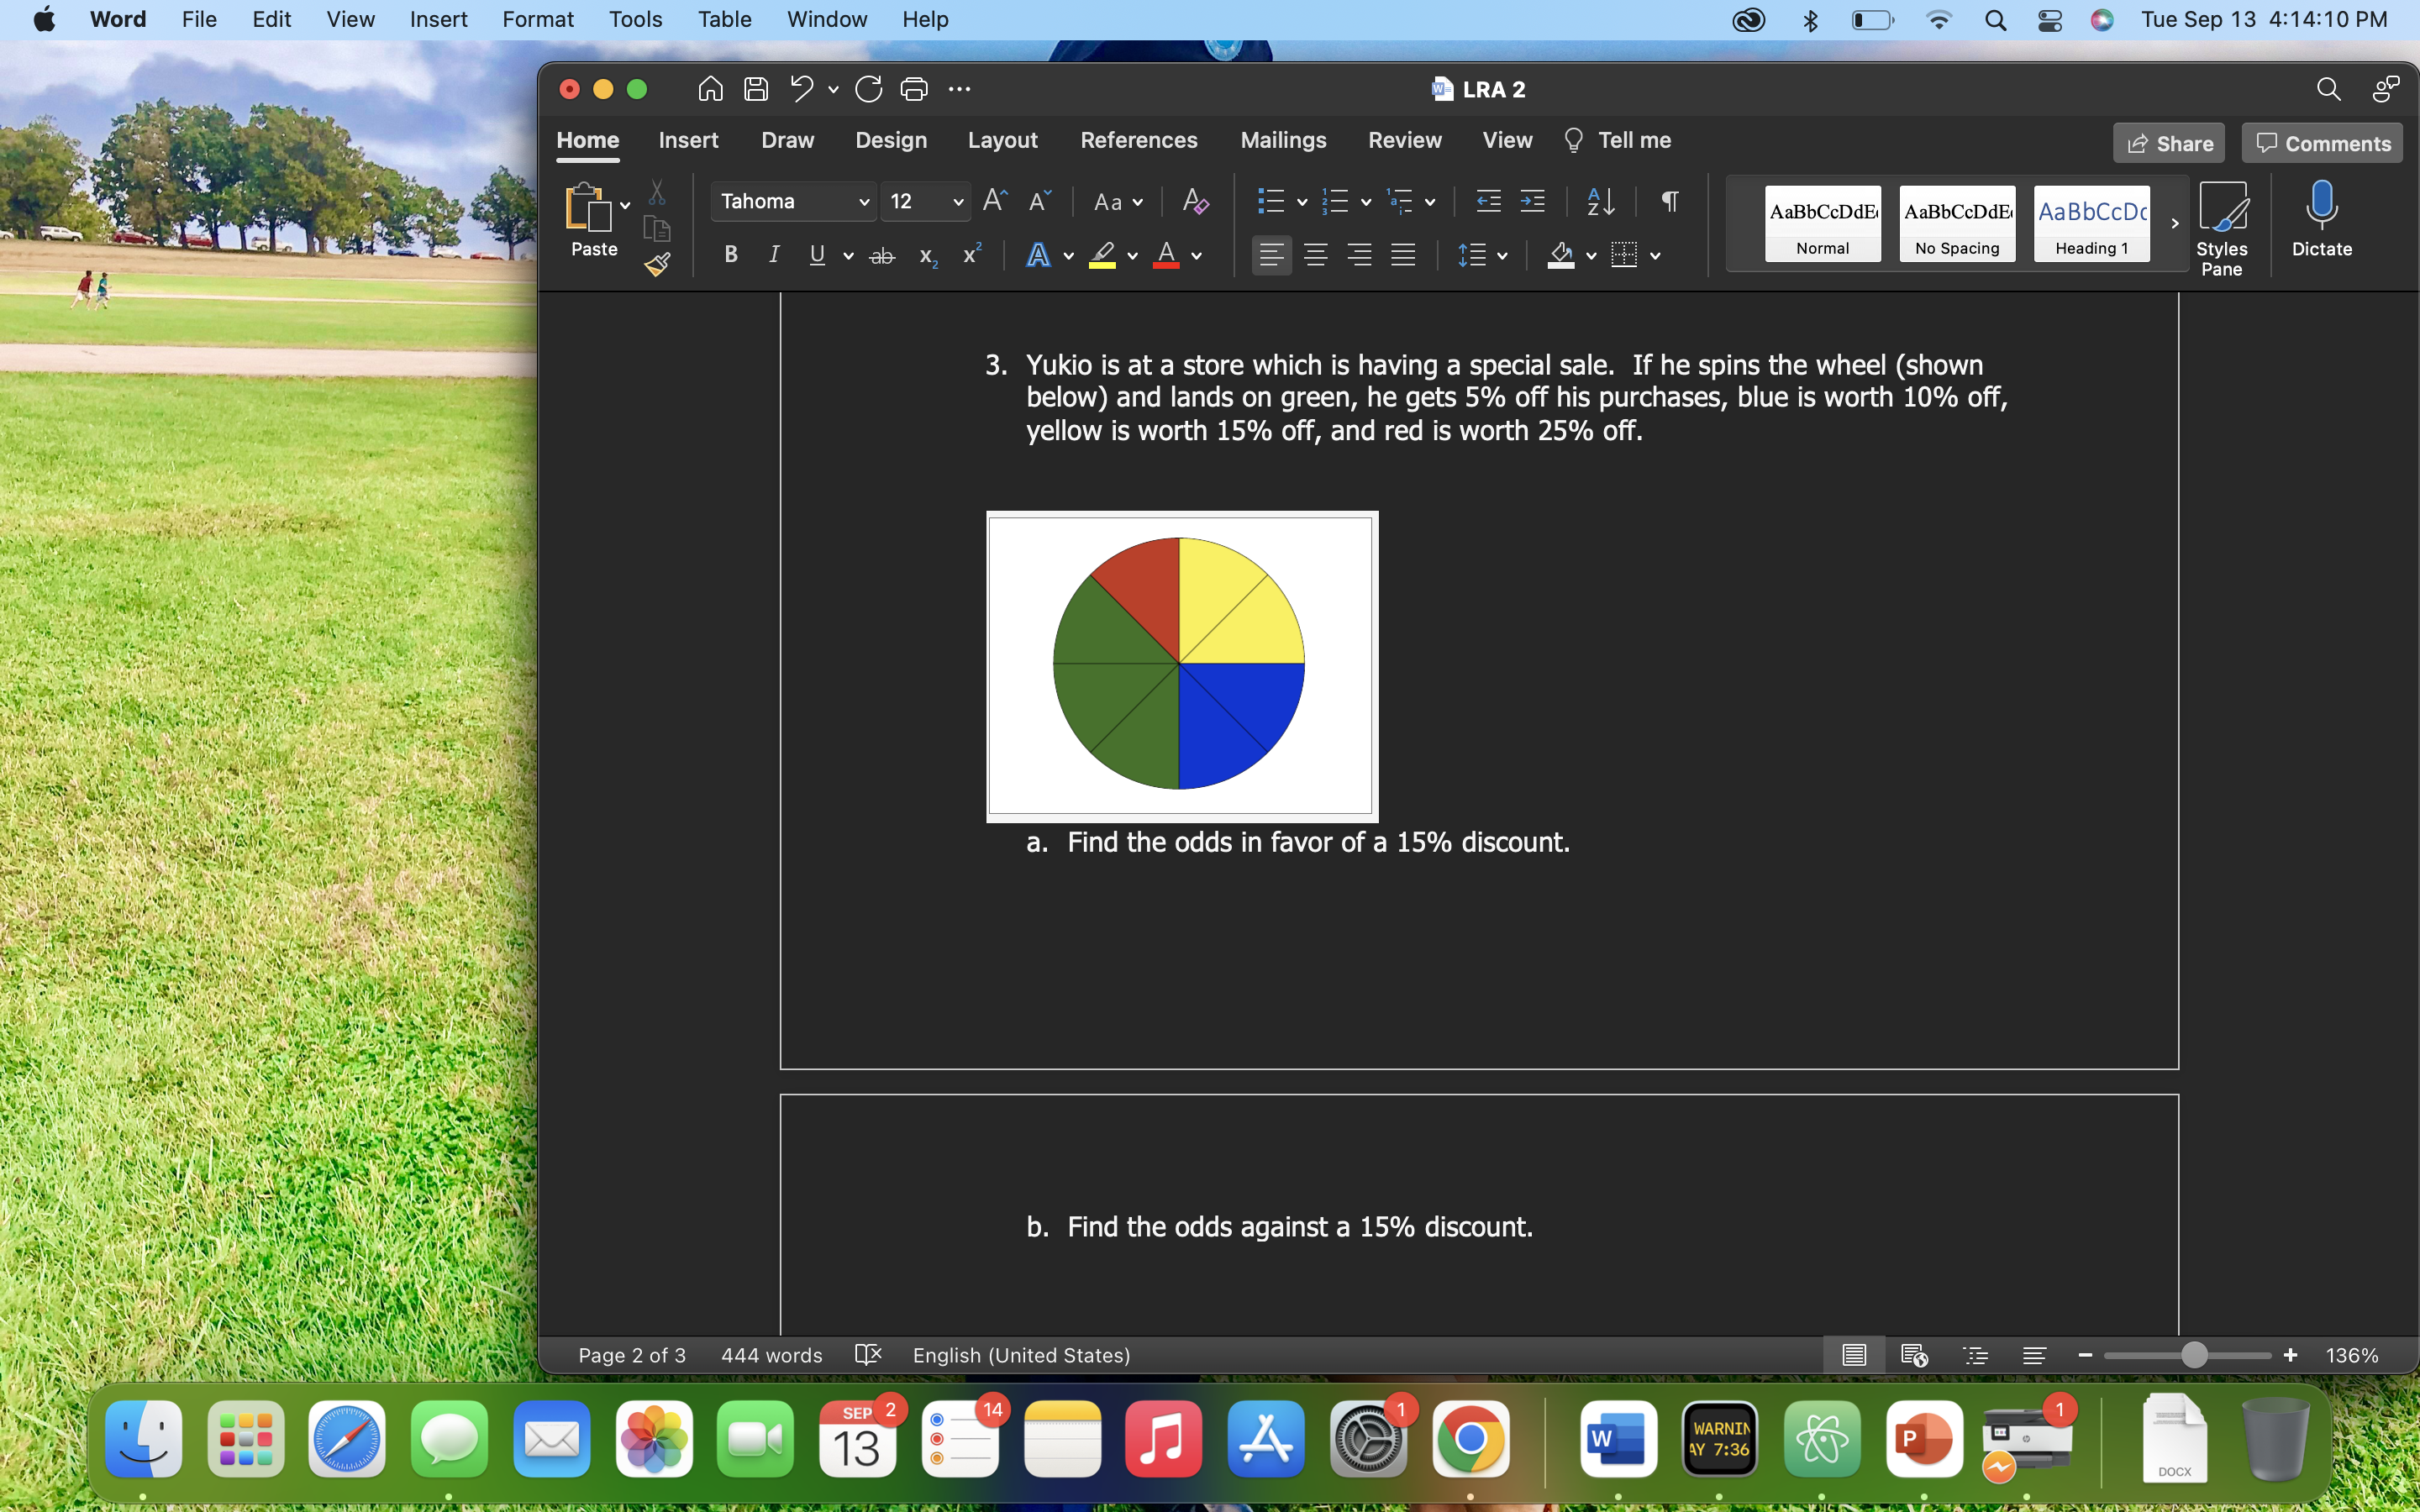Viewport: 2420px width, 1512px height.
Task: Choose a font color swatch
Action: 1166,255
